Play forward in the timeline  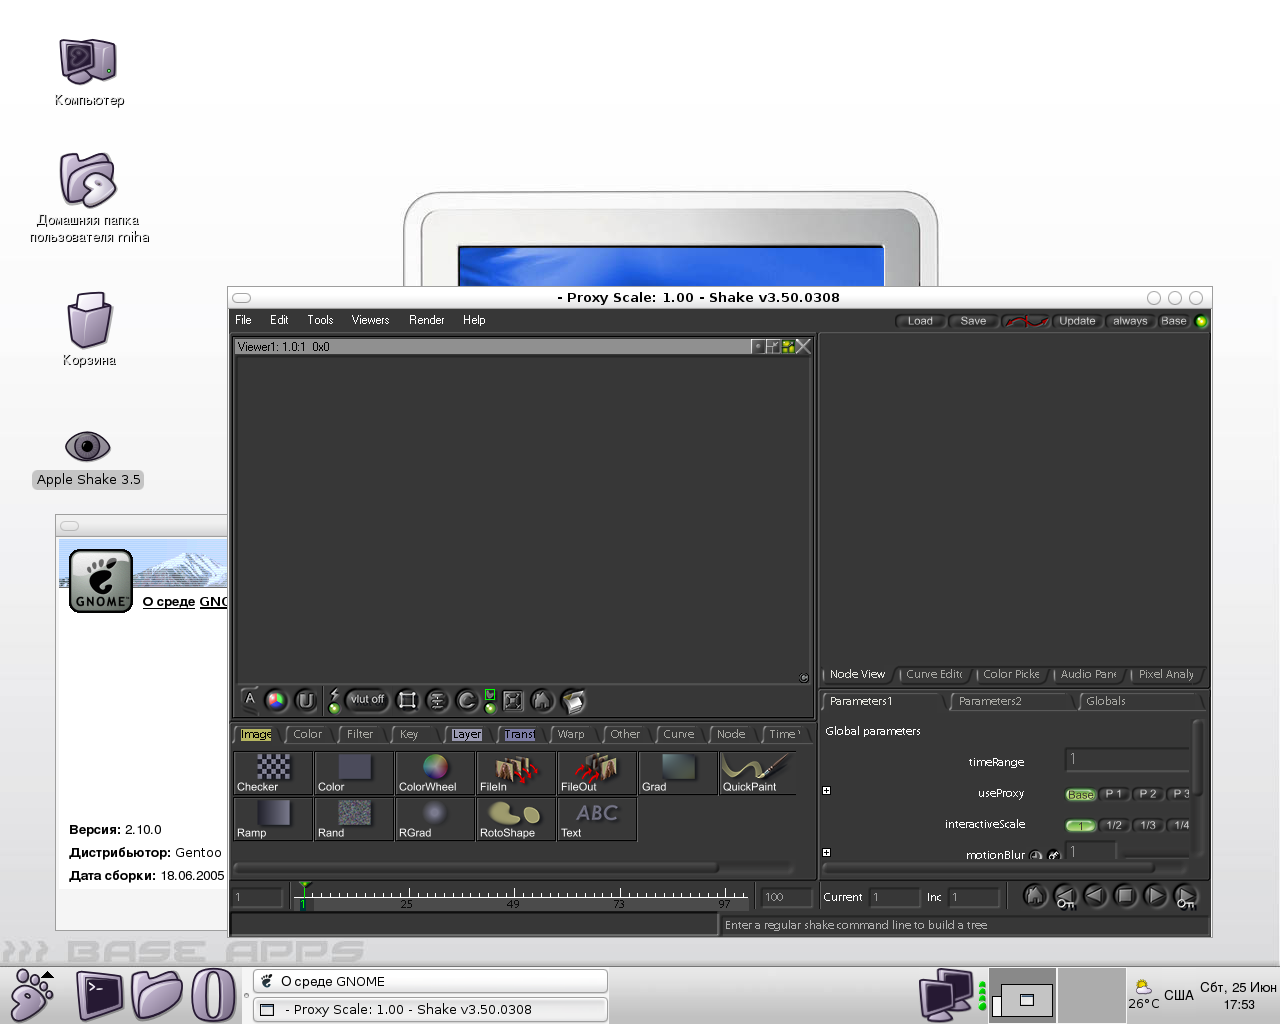point(1155,896)
